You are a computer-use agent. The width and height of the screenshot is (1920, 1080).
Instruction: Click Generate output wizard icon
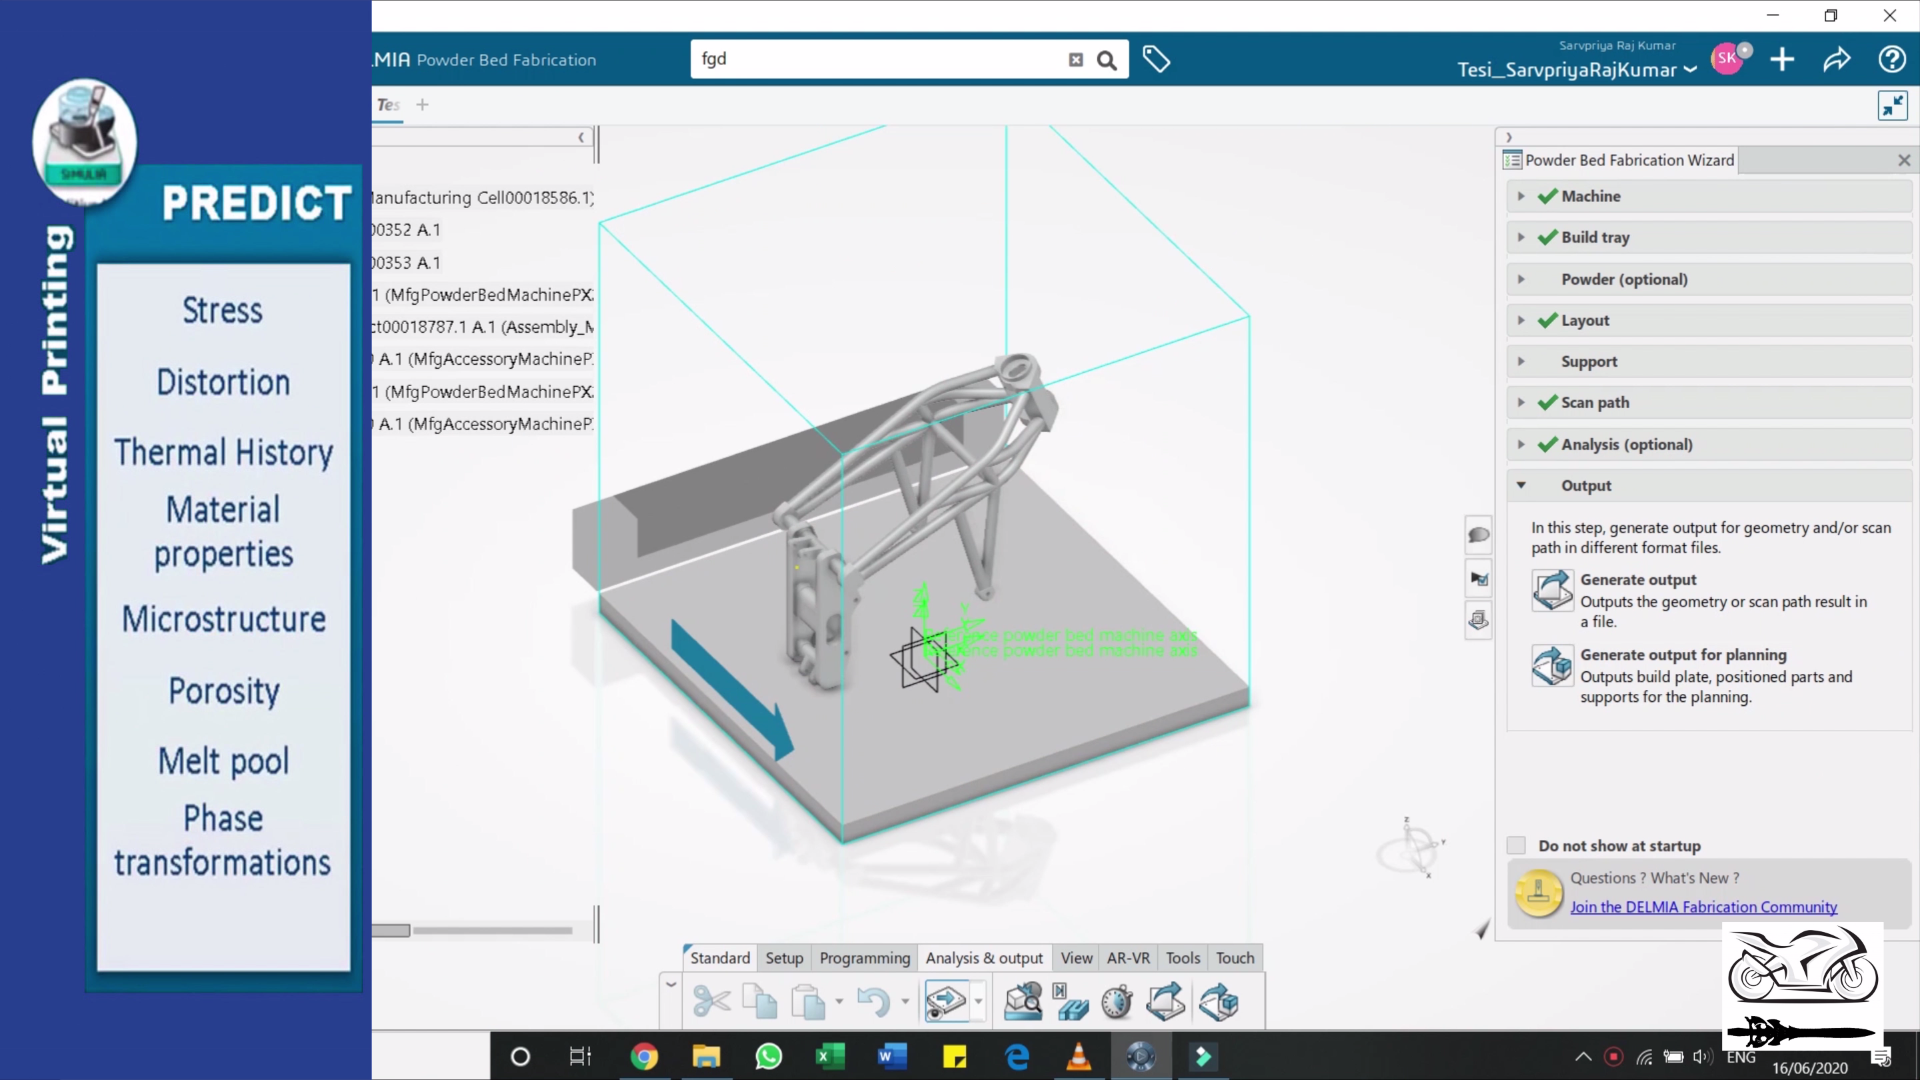pyautogui.click(x=1553, y=590)
